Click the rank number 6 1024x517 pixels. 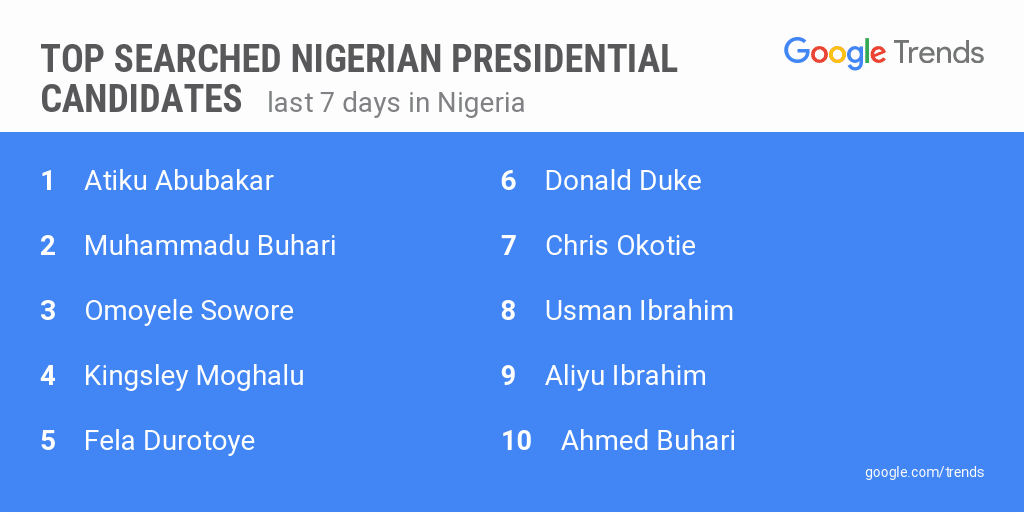coord(508,181)
